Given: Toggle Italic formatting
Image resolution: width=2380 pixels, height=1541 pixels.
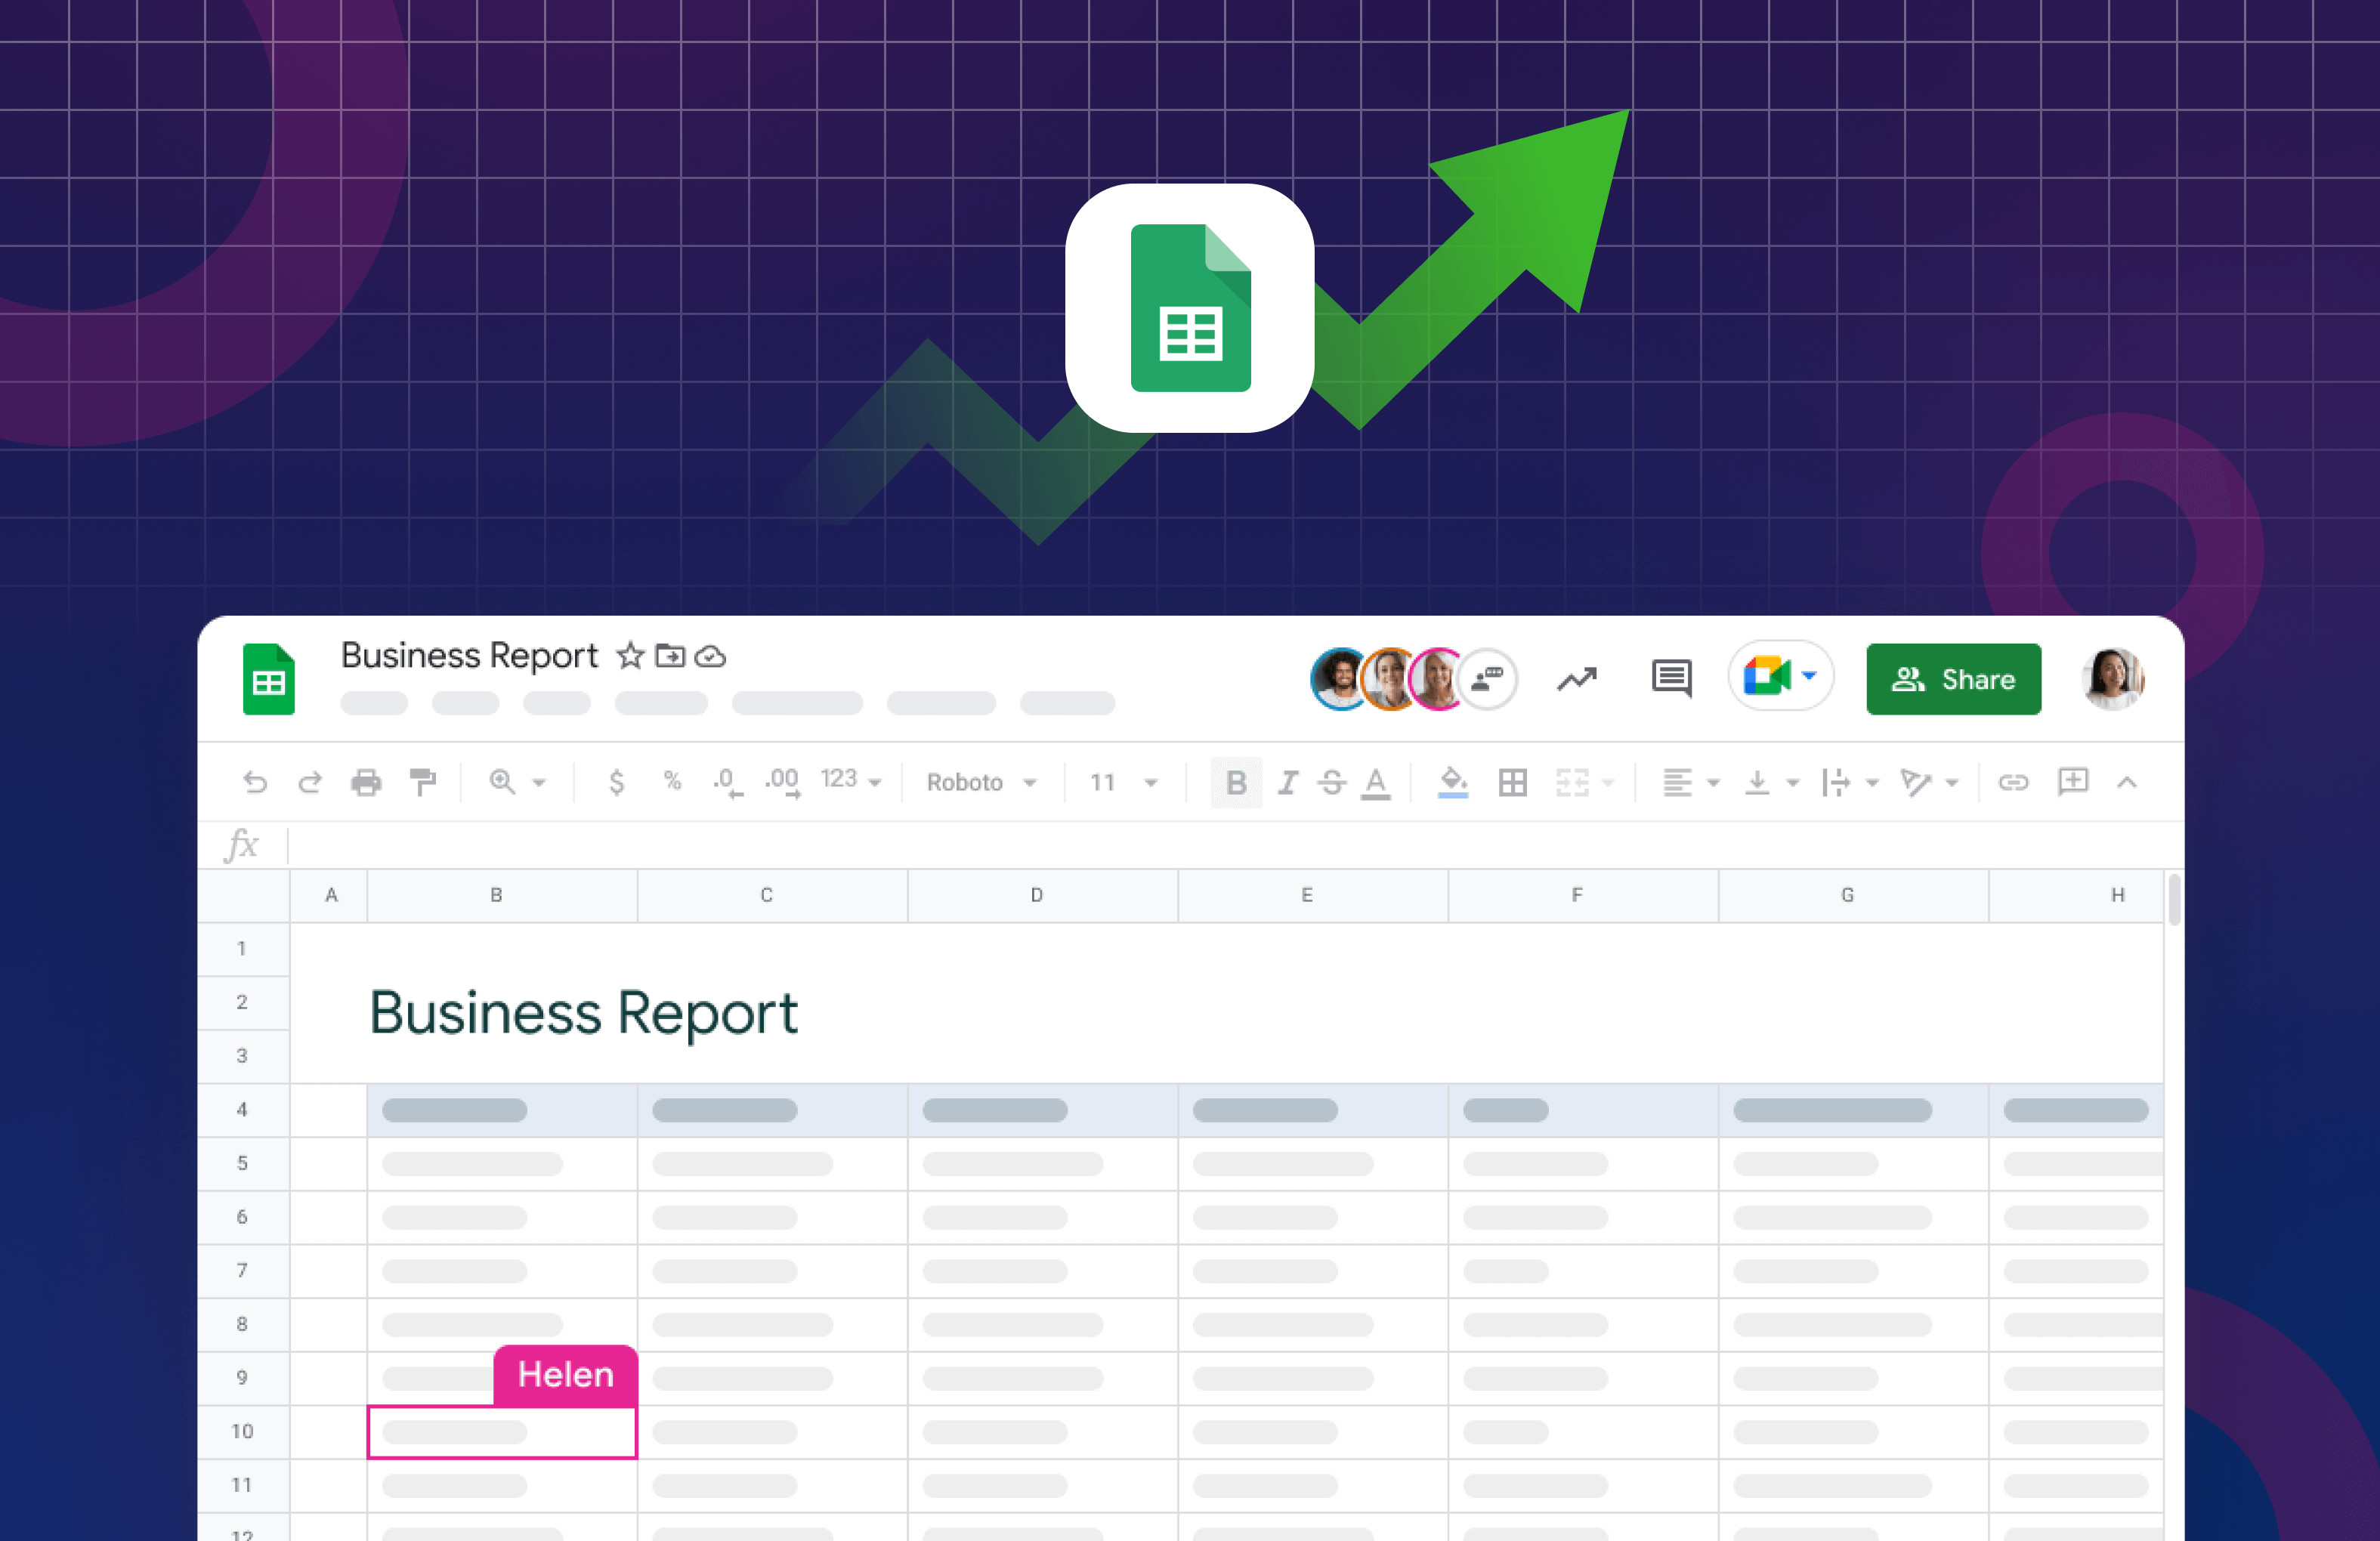Looking at the screenshot, I should point(1288,782).
